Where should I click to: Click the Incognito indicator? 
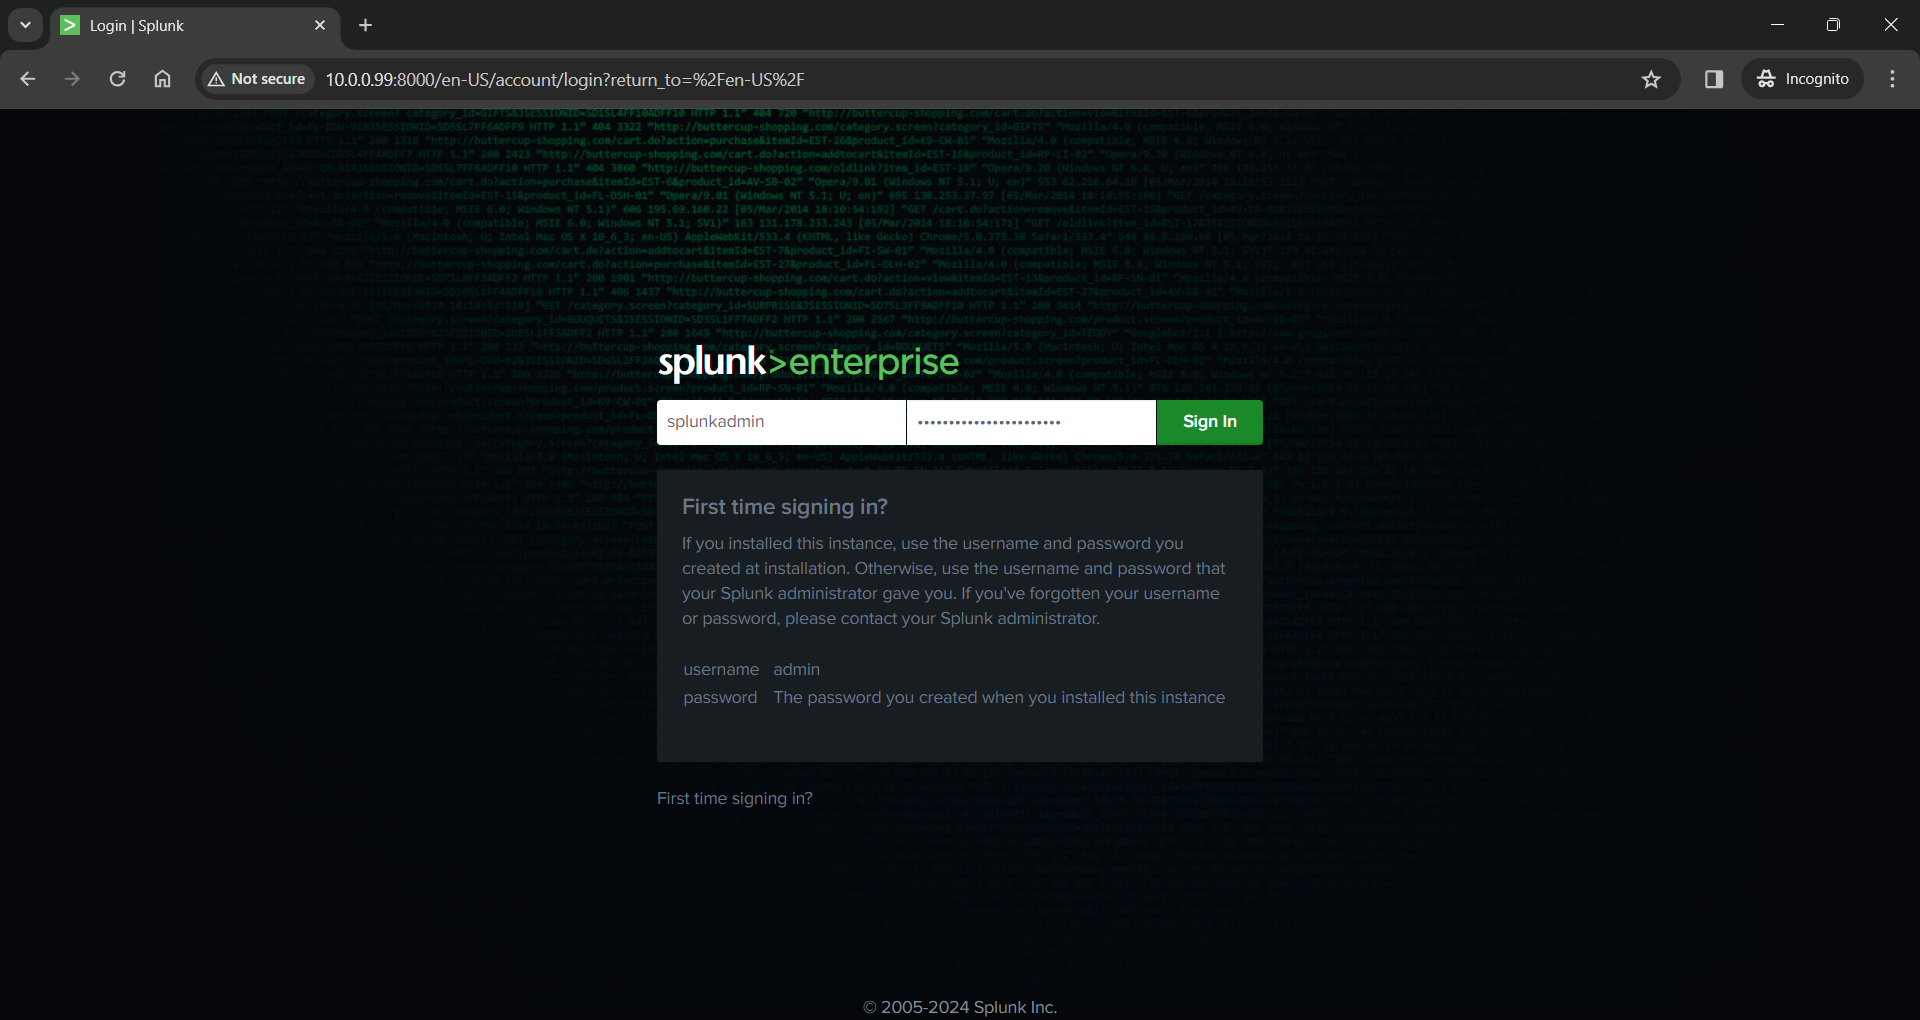[1803, 79]
